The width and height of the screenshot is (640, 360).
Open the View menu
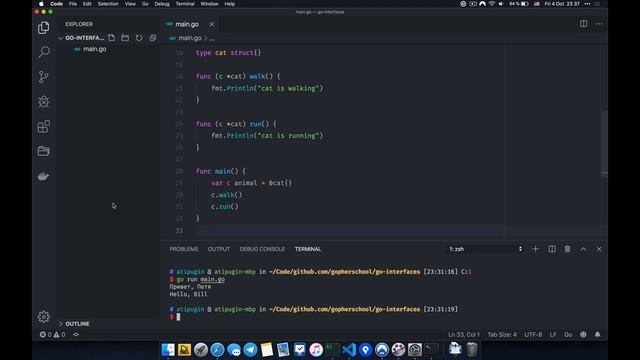130,4
